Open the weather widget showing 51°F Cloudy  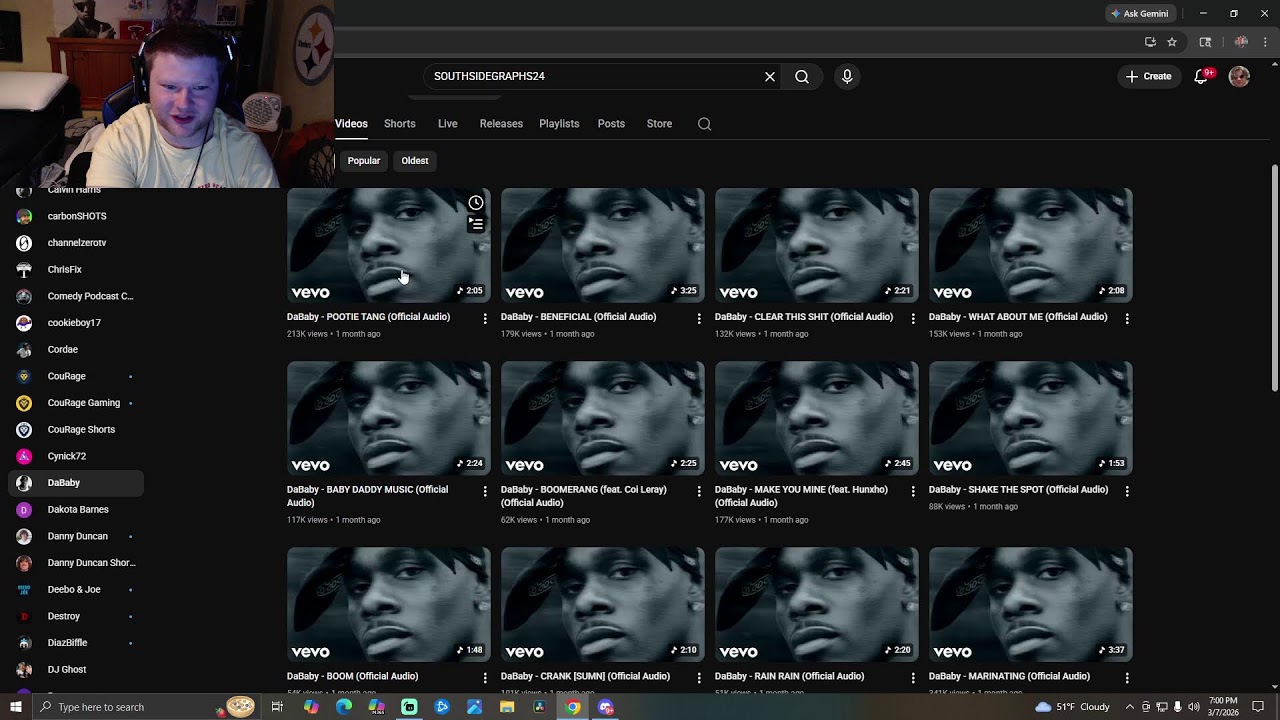tap(1072, 707)
